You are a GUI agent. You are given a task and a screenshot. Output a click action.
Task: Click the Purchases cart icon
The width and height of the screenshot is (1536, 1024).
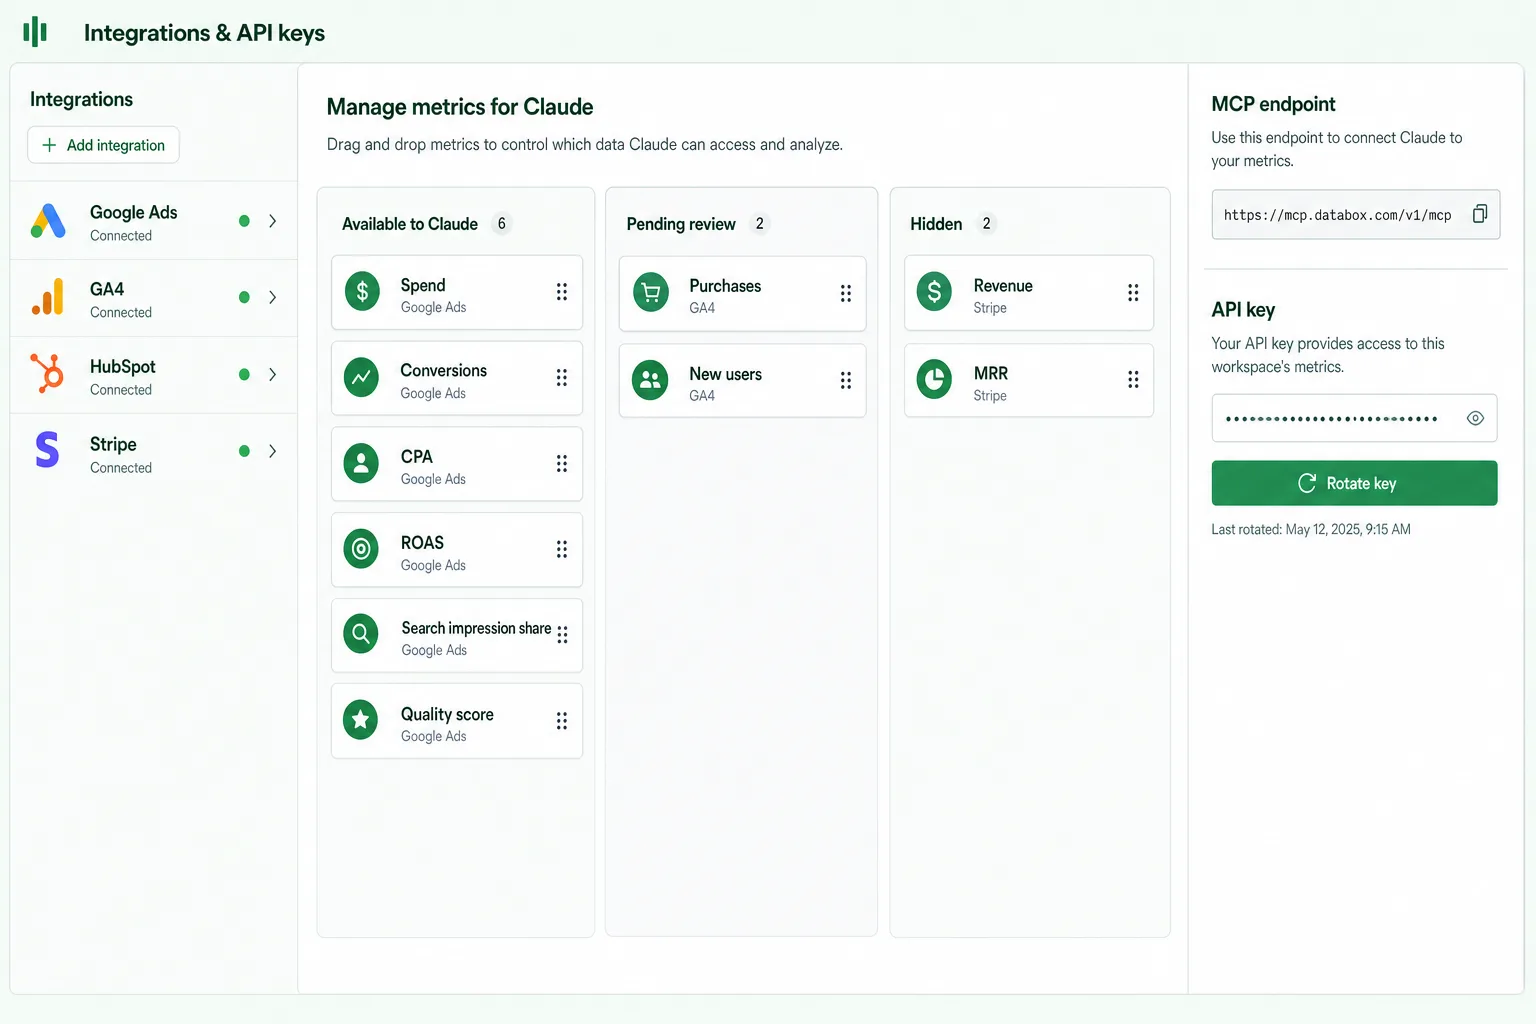pos(651,292)
